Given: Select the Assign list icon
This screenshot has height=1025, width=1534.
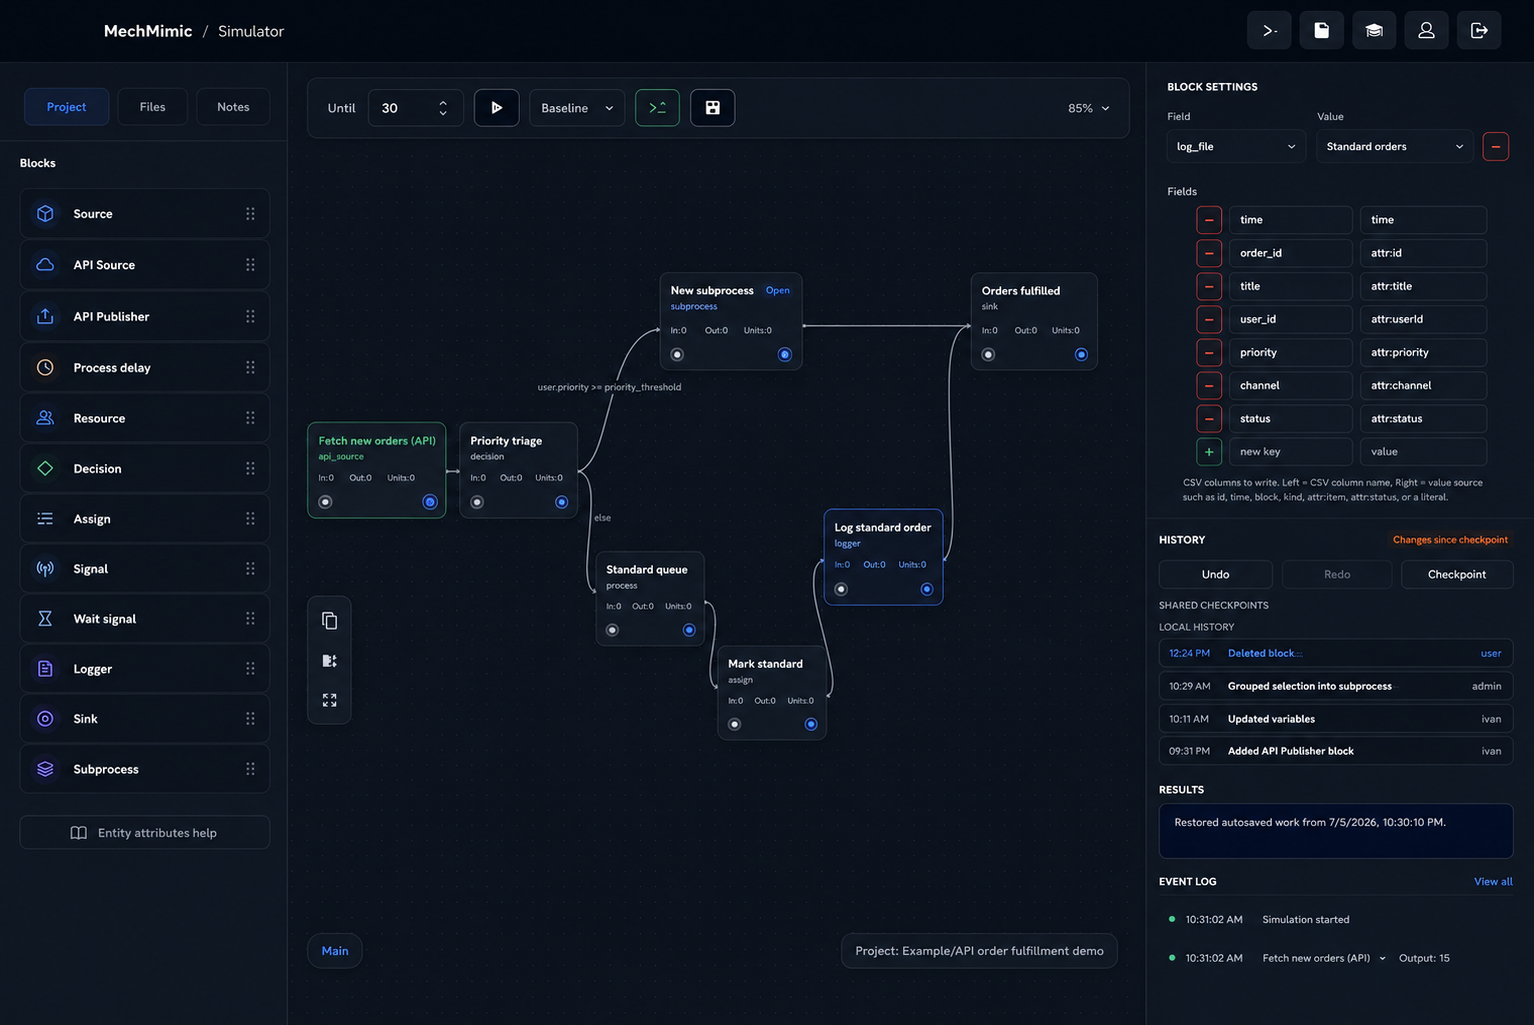Looking at the screenshot, I should click(45, 518).
